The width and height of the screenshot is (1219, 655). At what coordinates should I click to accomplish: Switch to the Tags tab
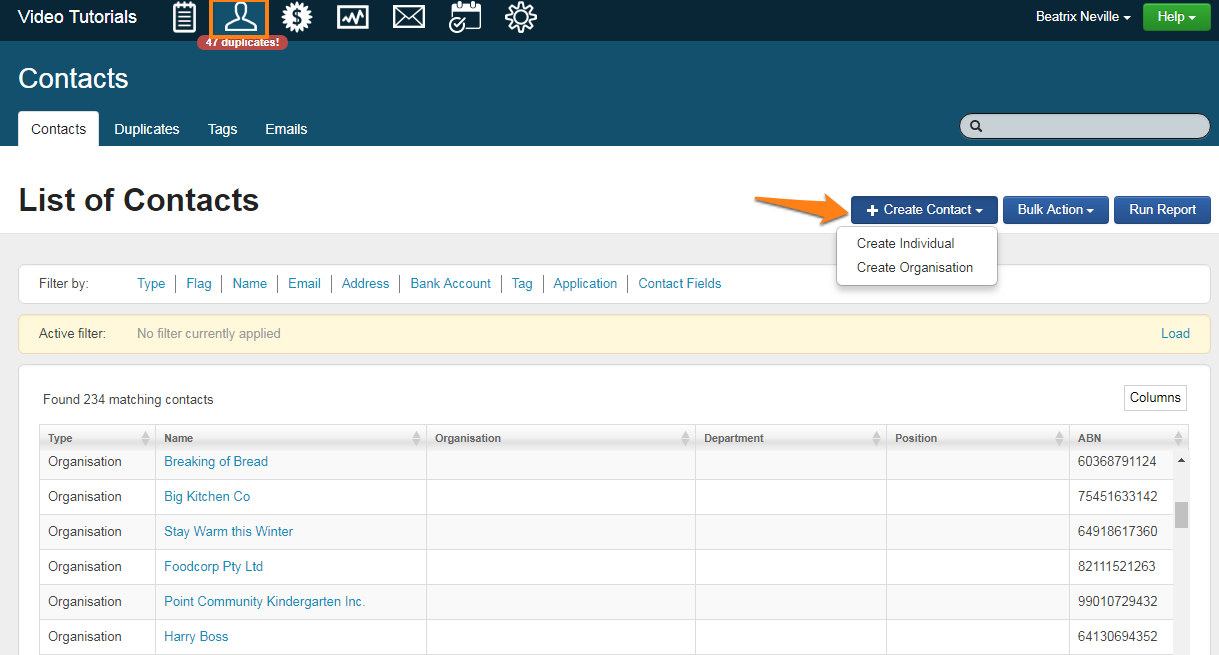click(222, 129)
